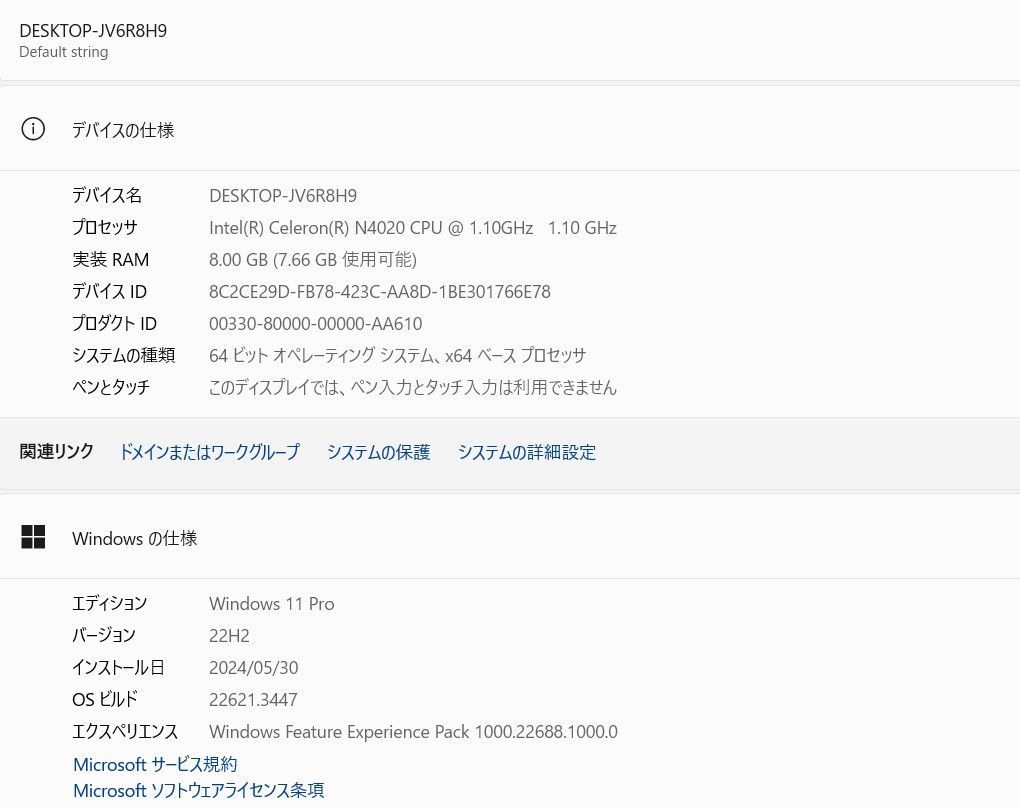Select install date 2024/05/30

(254, 667)
